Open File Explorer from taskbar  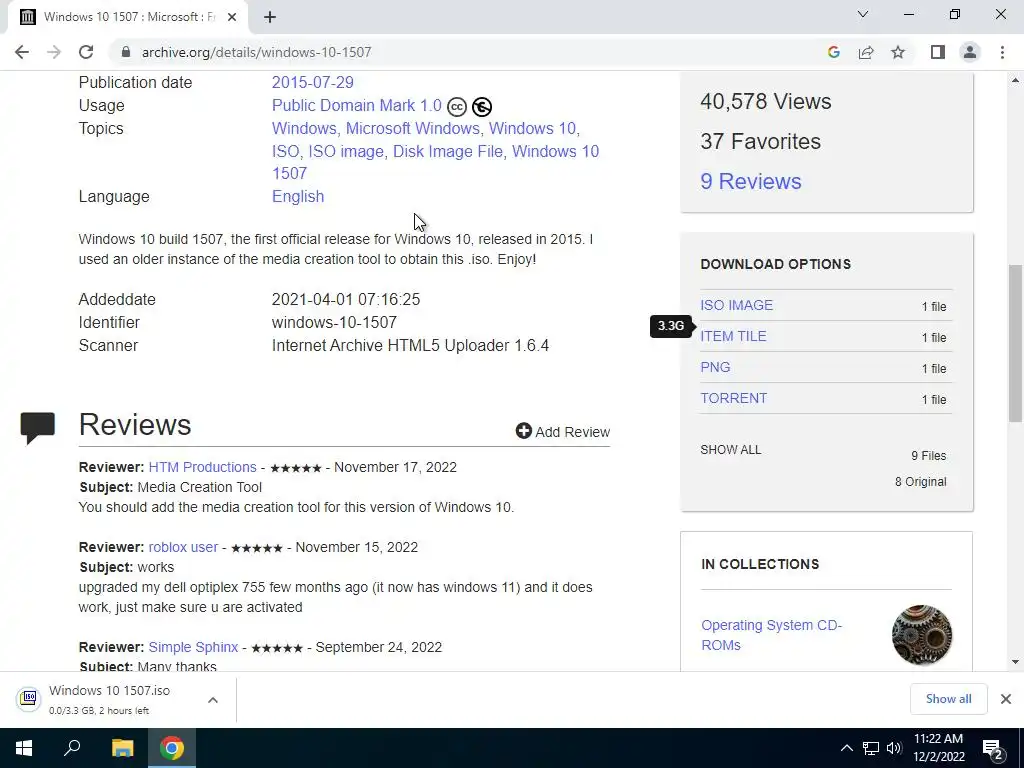pyautogui.click(x=122, y=748)
